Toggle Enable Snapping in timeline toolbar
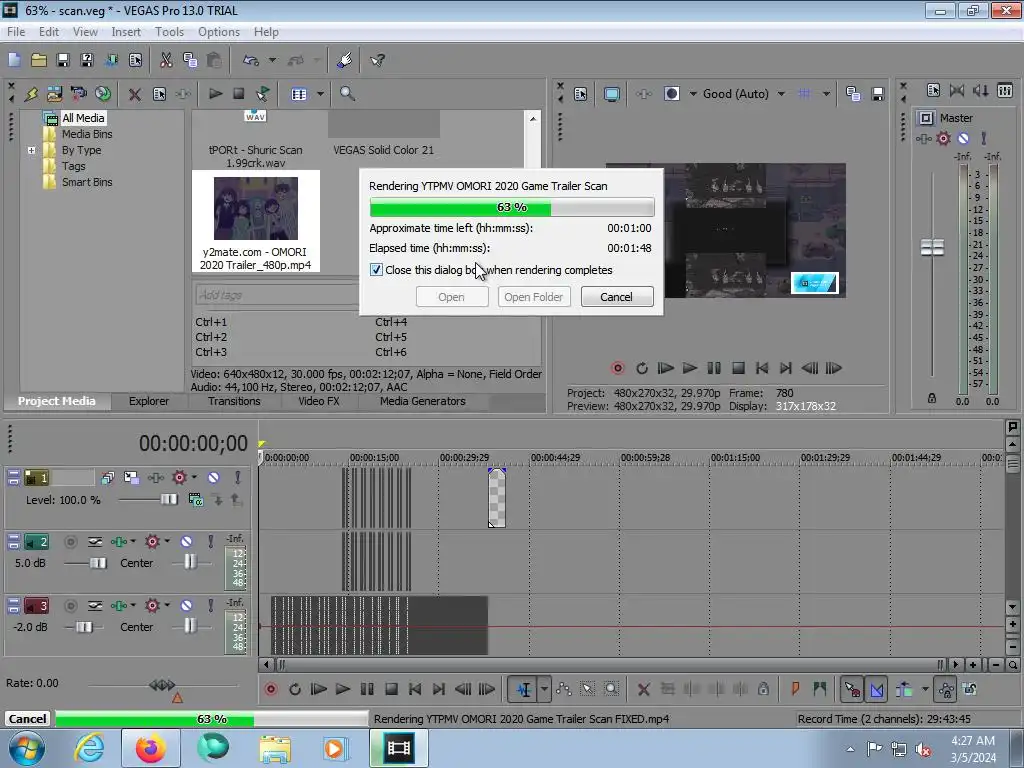Viewport: 1024px width, 768px height. pyautogui.click(x=852, y=689)
